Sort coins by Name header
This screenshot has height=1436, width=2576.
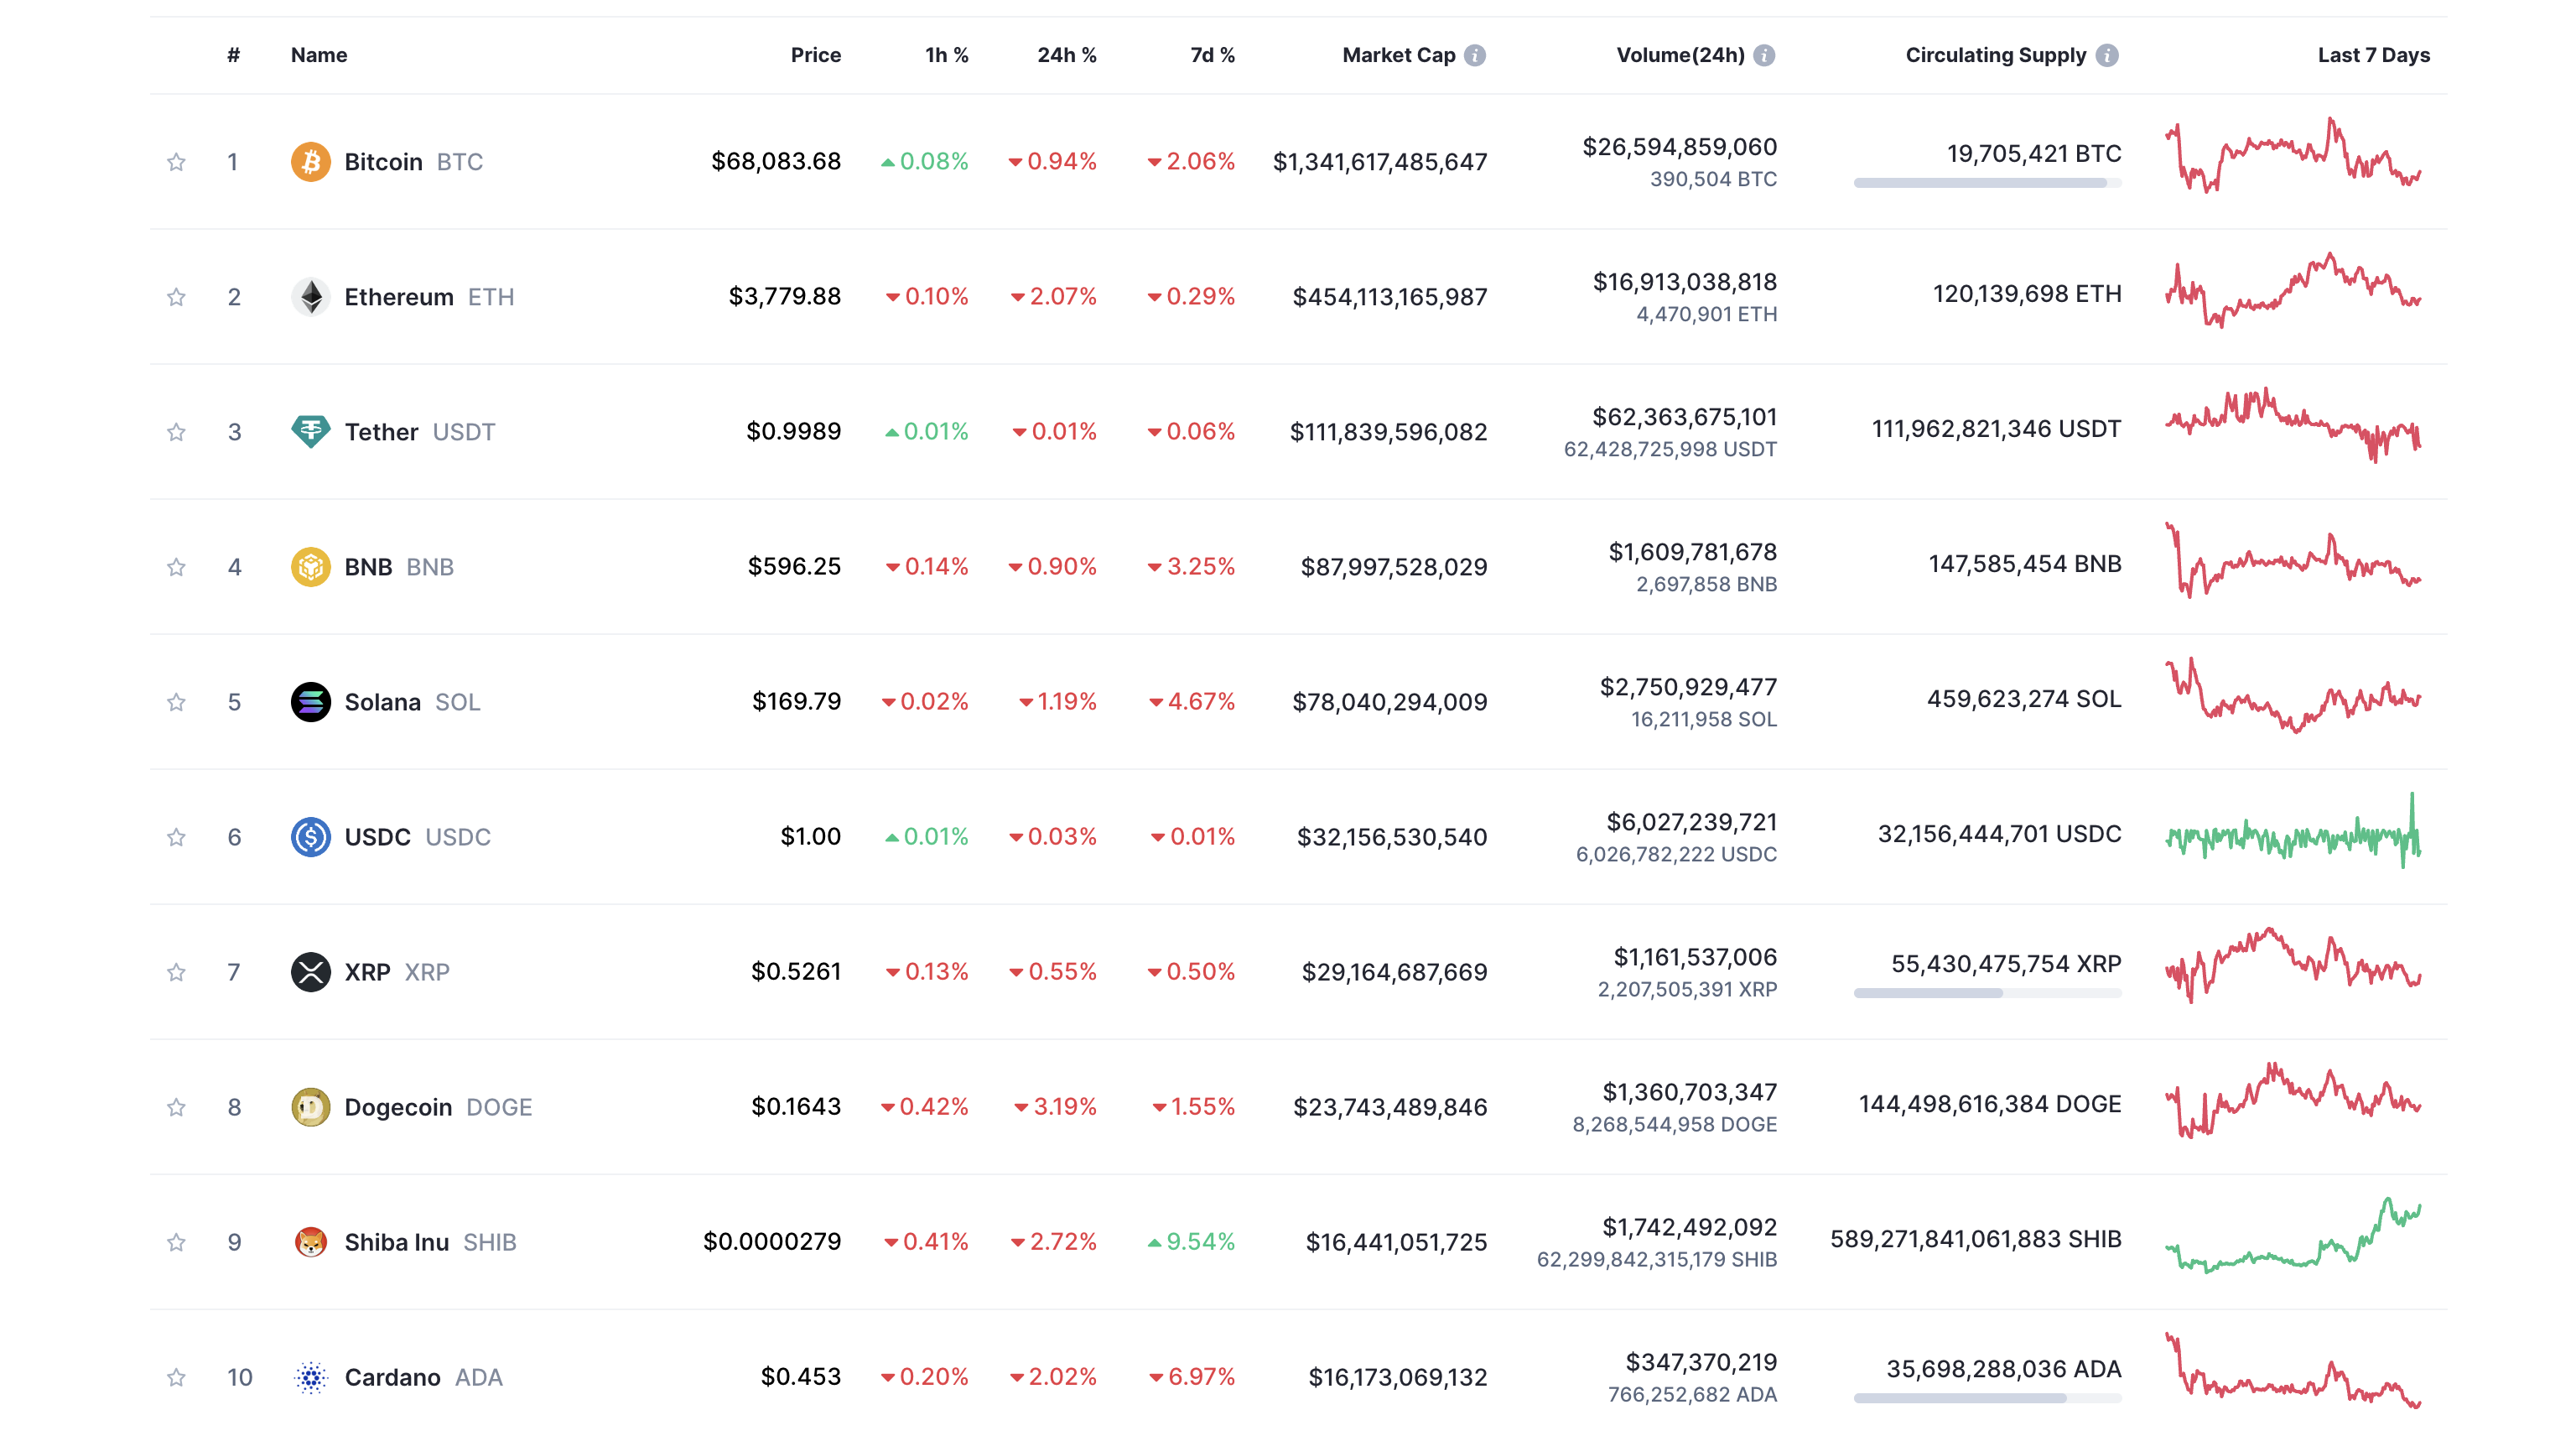[x=319, y=55]
